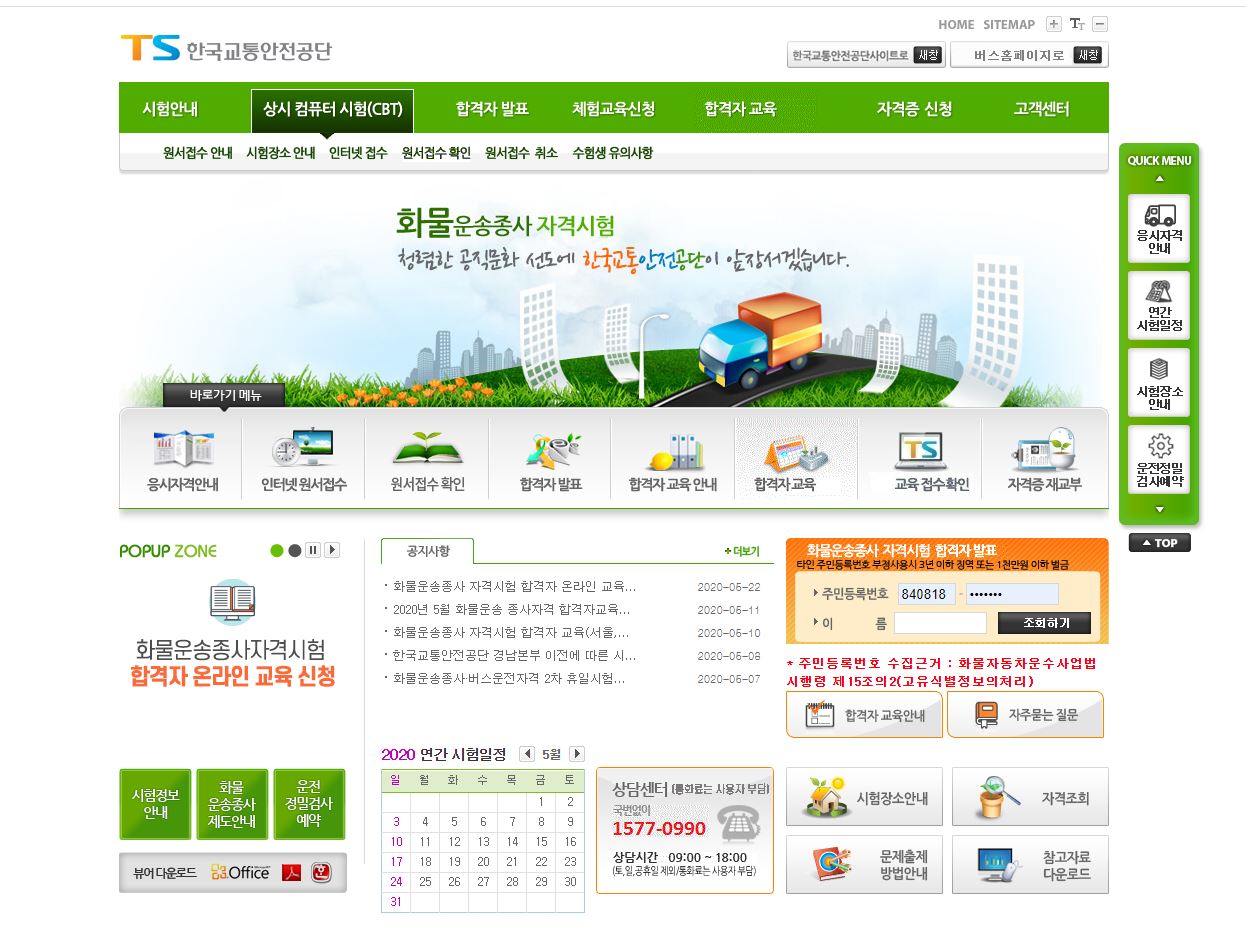Go to next month in 시험일정

tap(576, 754)
